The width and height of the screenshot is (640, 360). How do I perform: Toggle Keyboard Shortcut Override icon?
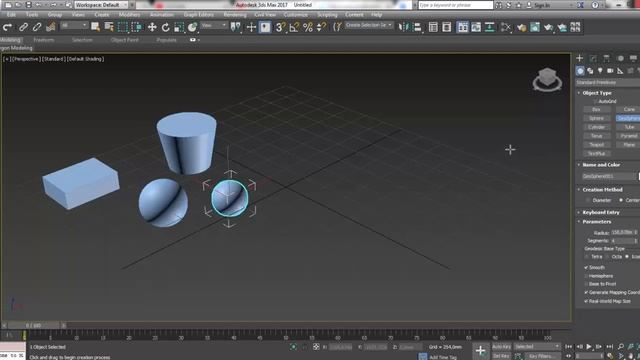click(265, 27)
